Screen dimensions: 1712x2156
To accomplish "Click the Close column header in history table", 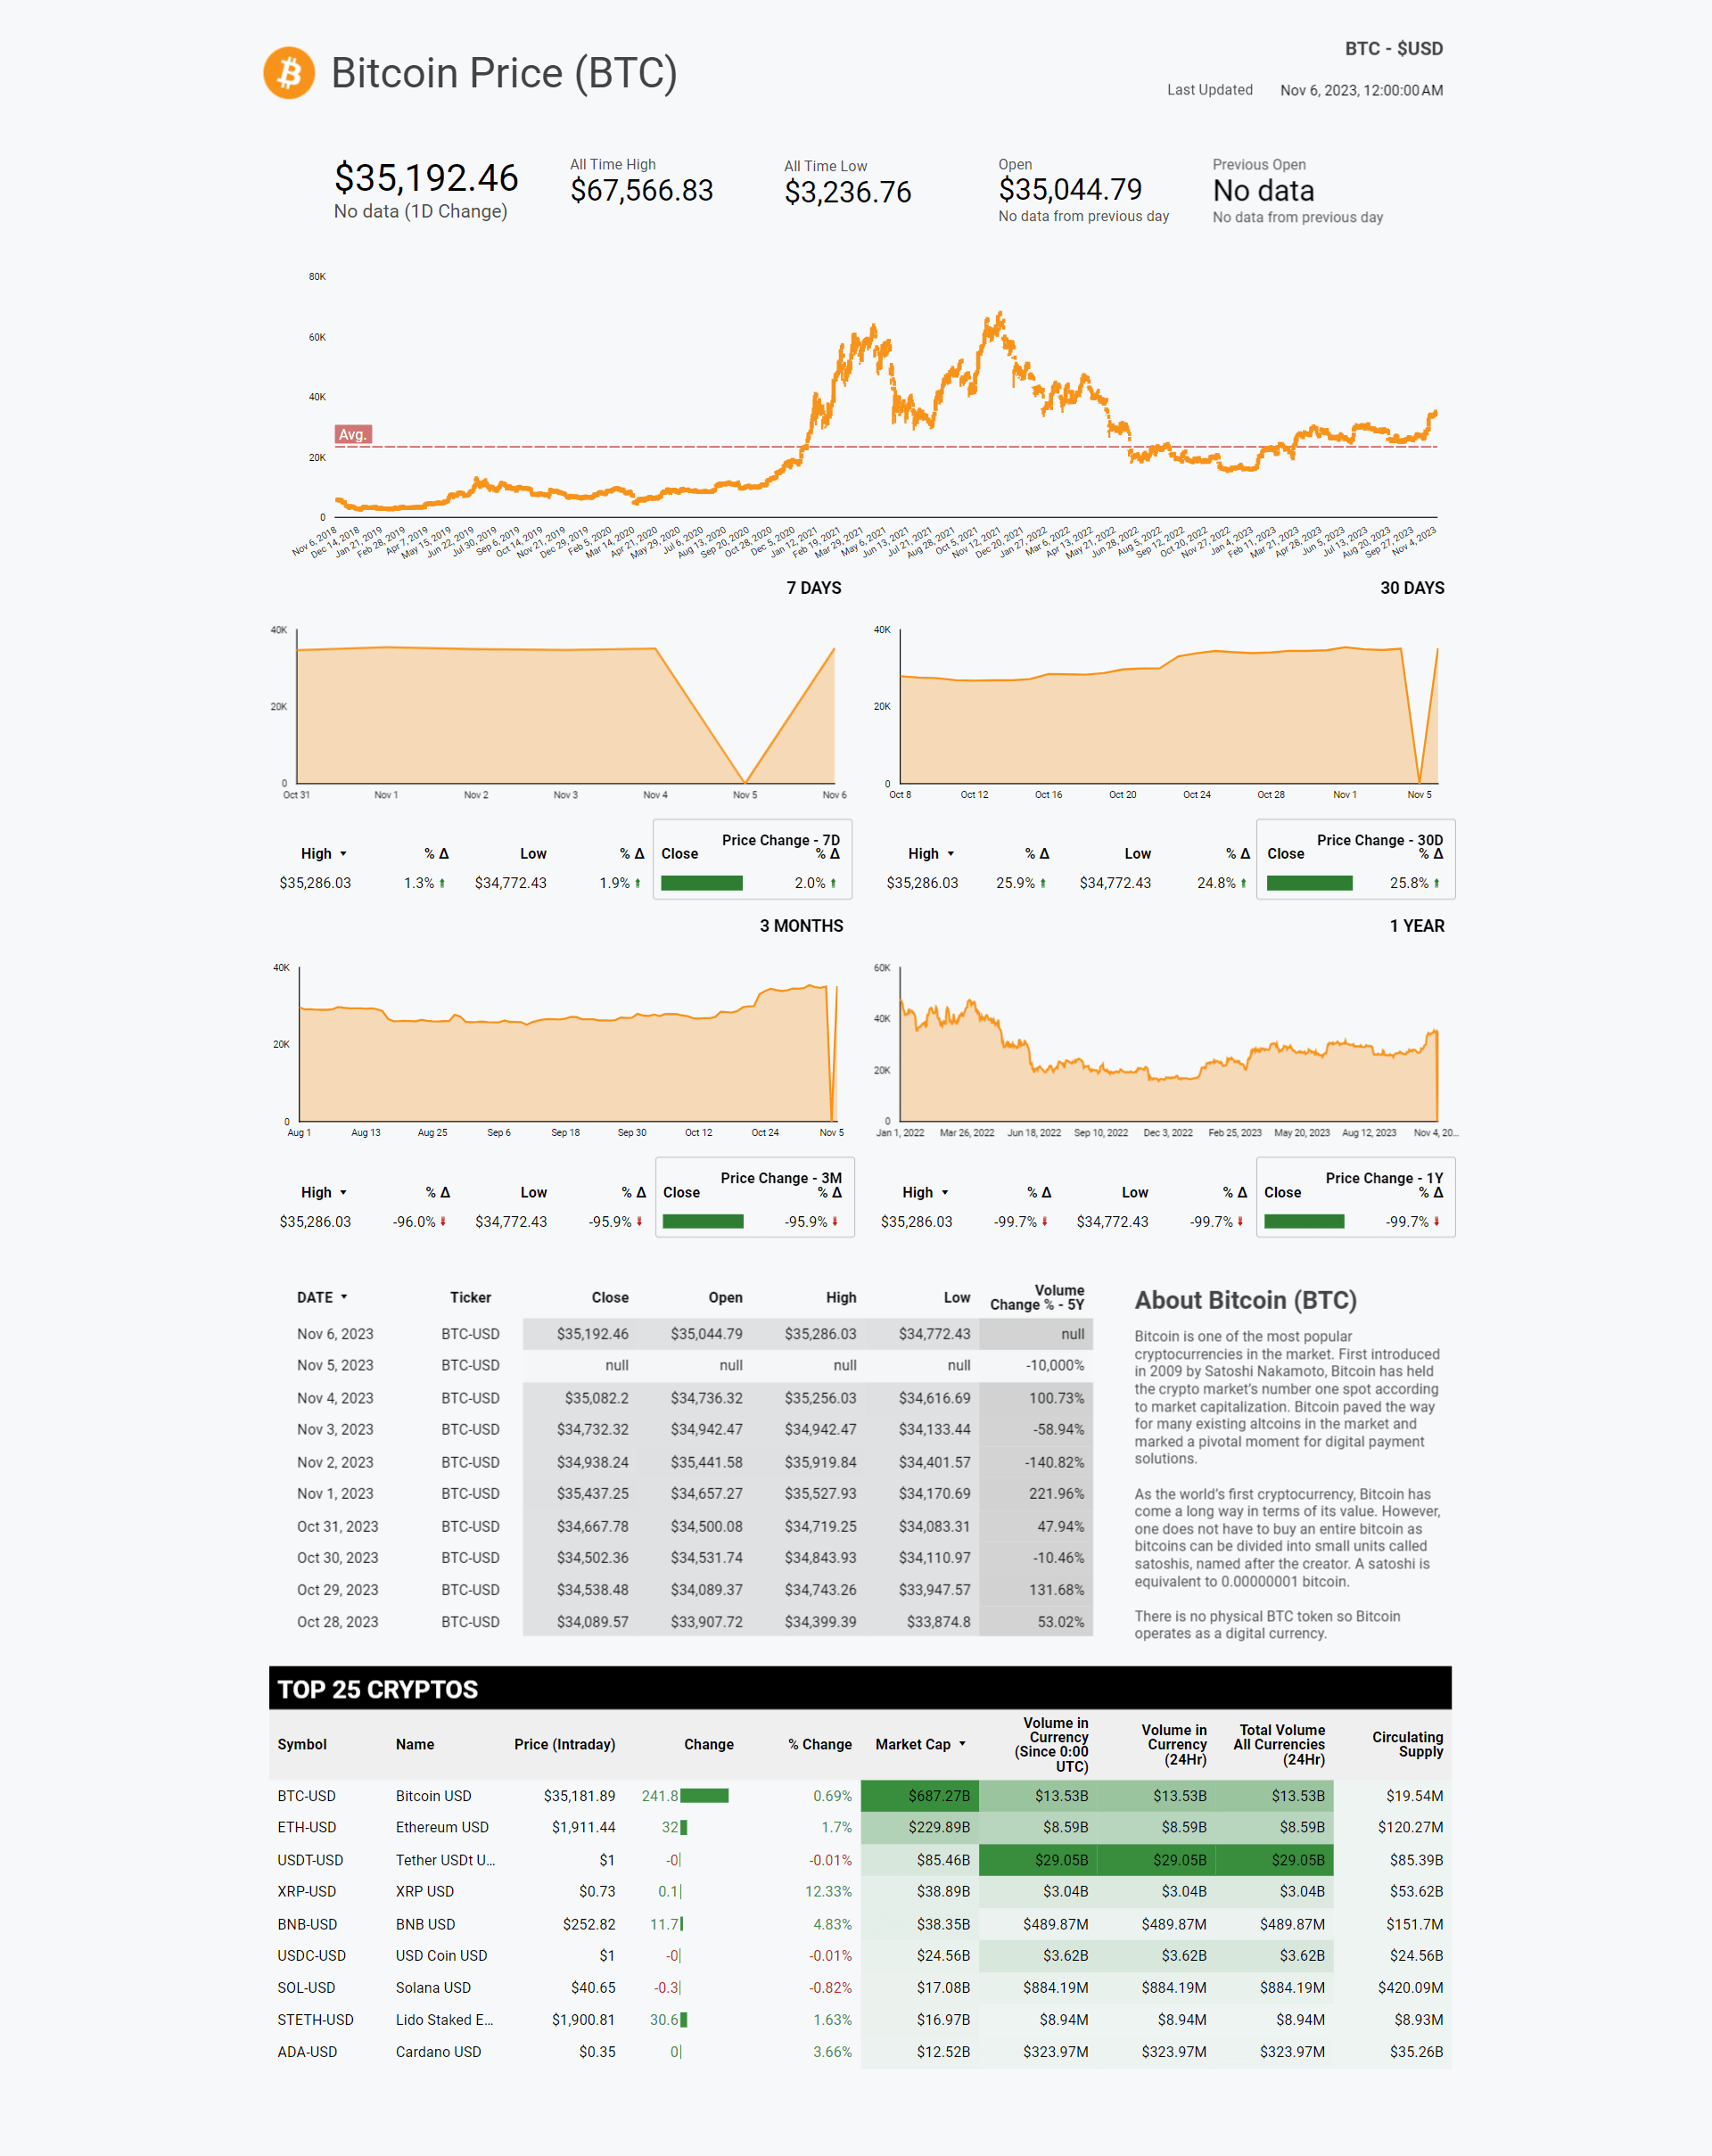I will point(610,1297).
